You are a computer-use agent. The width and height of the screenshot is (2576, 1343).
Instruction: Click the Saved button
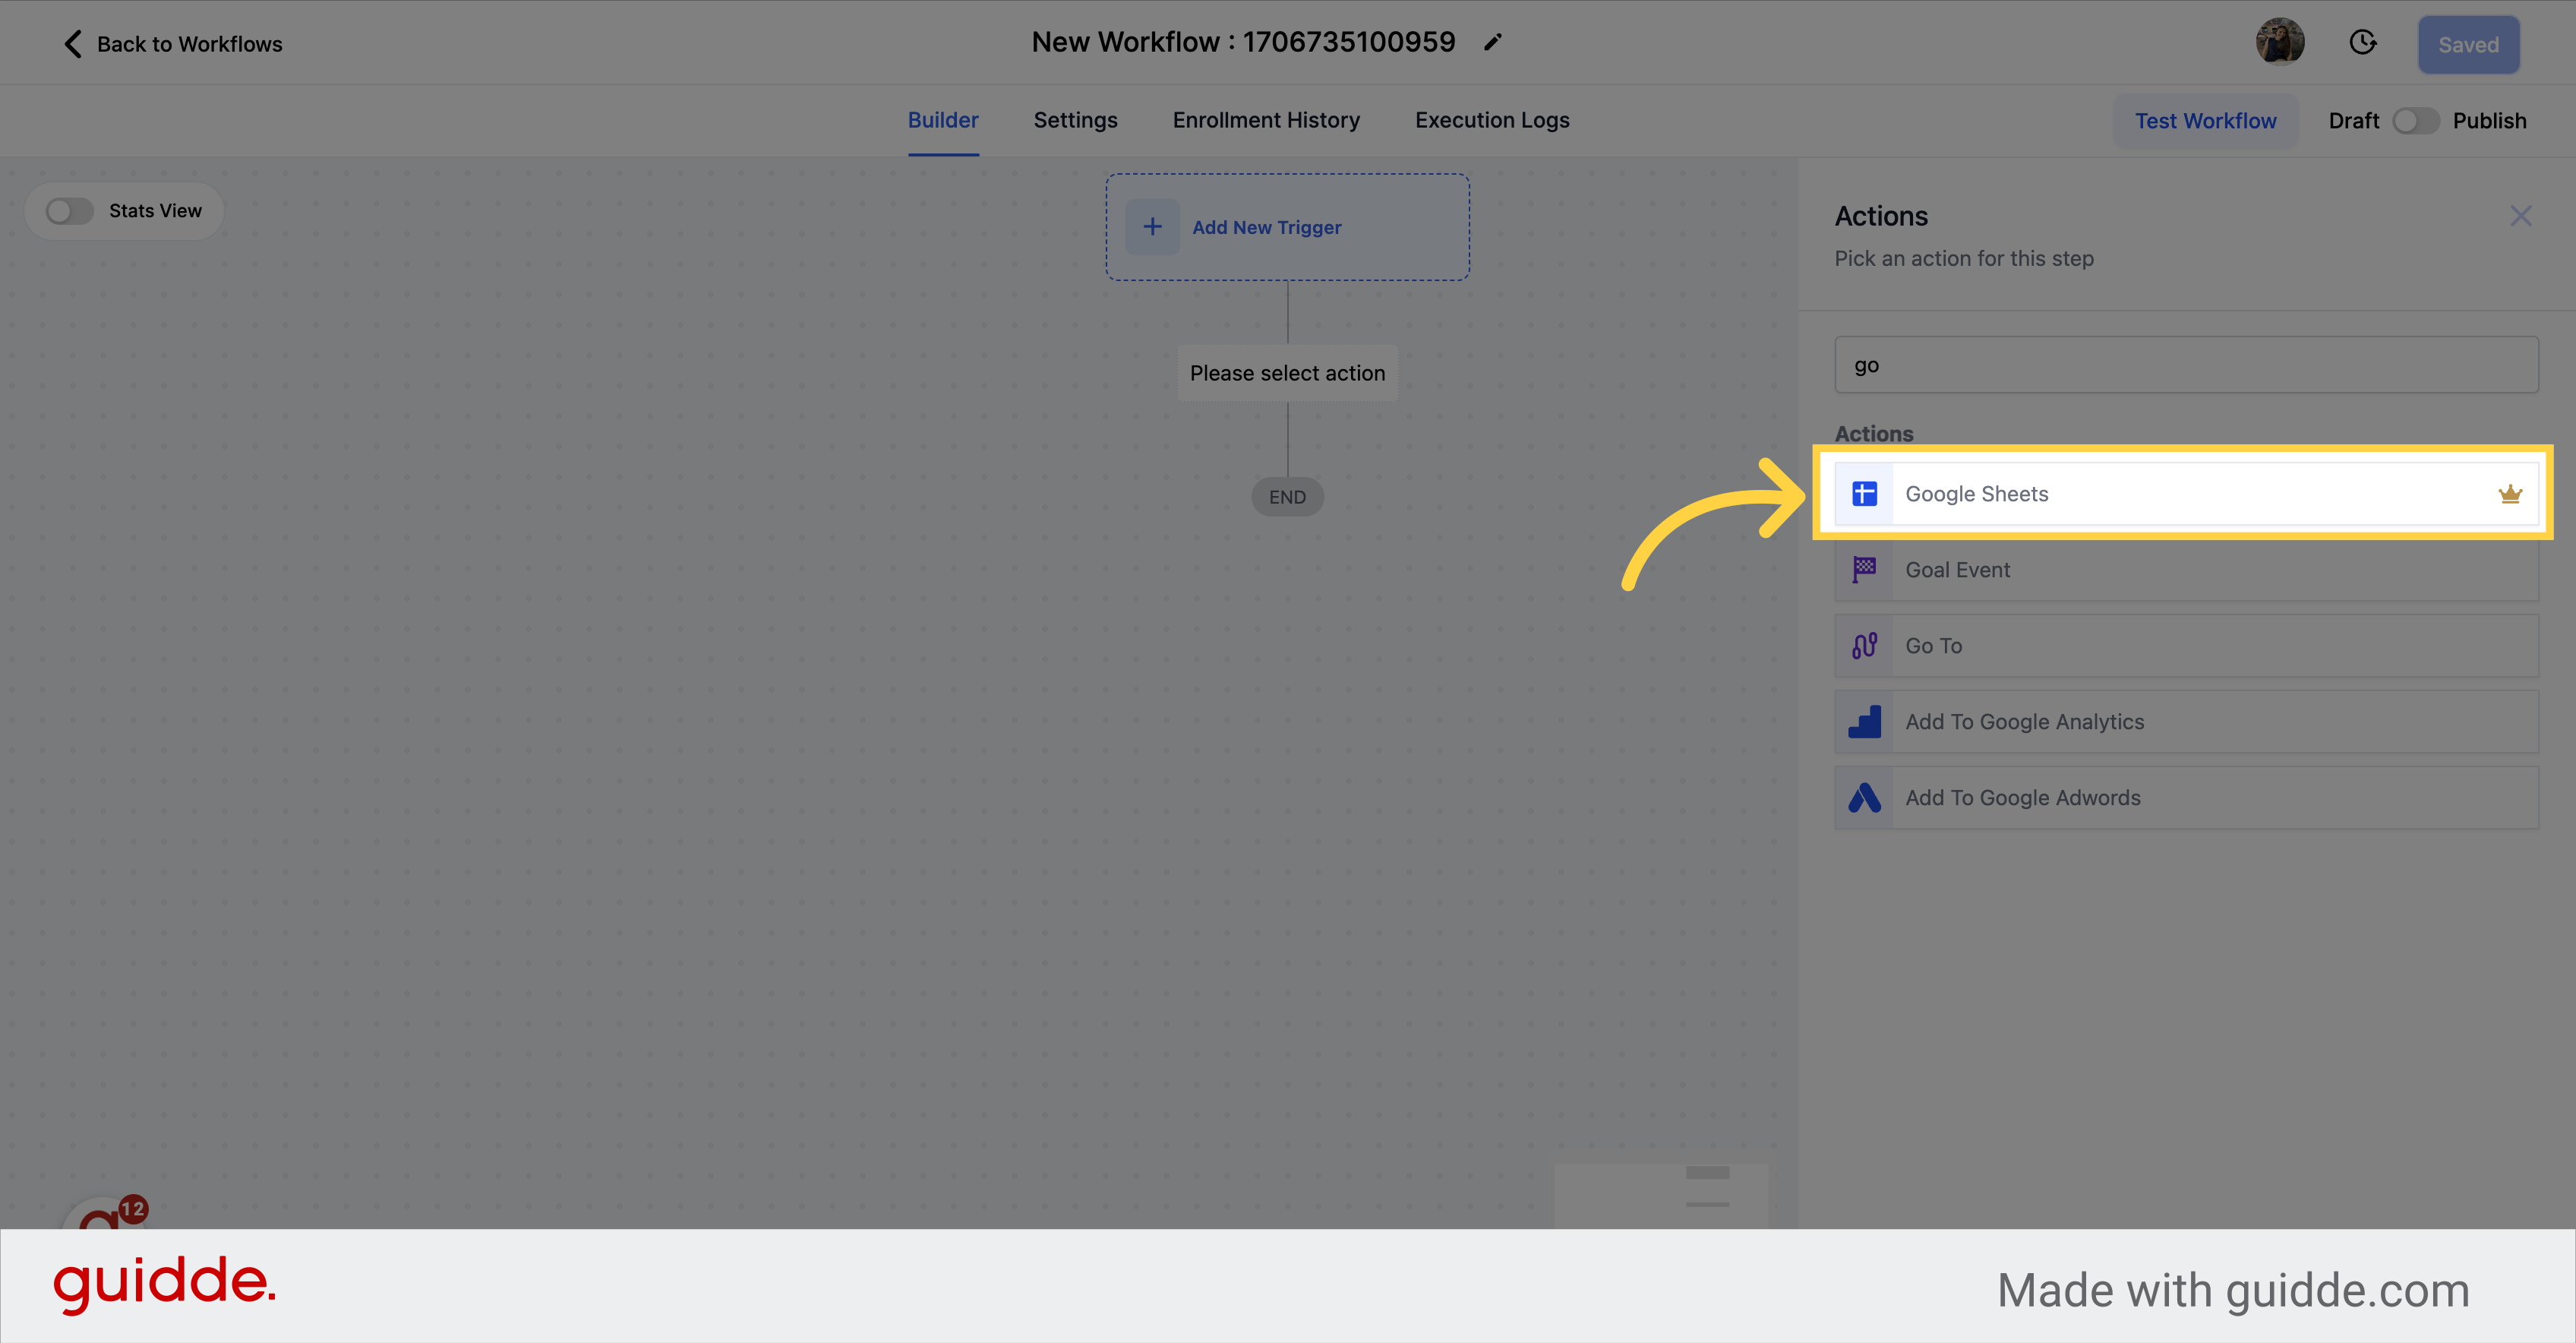2468,44
